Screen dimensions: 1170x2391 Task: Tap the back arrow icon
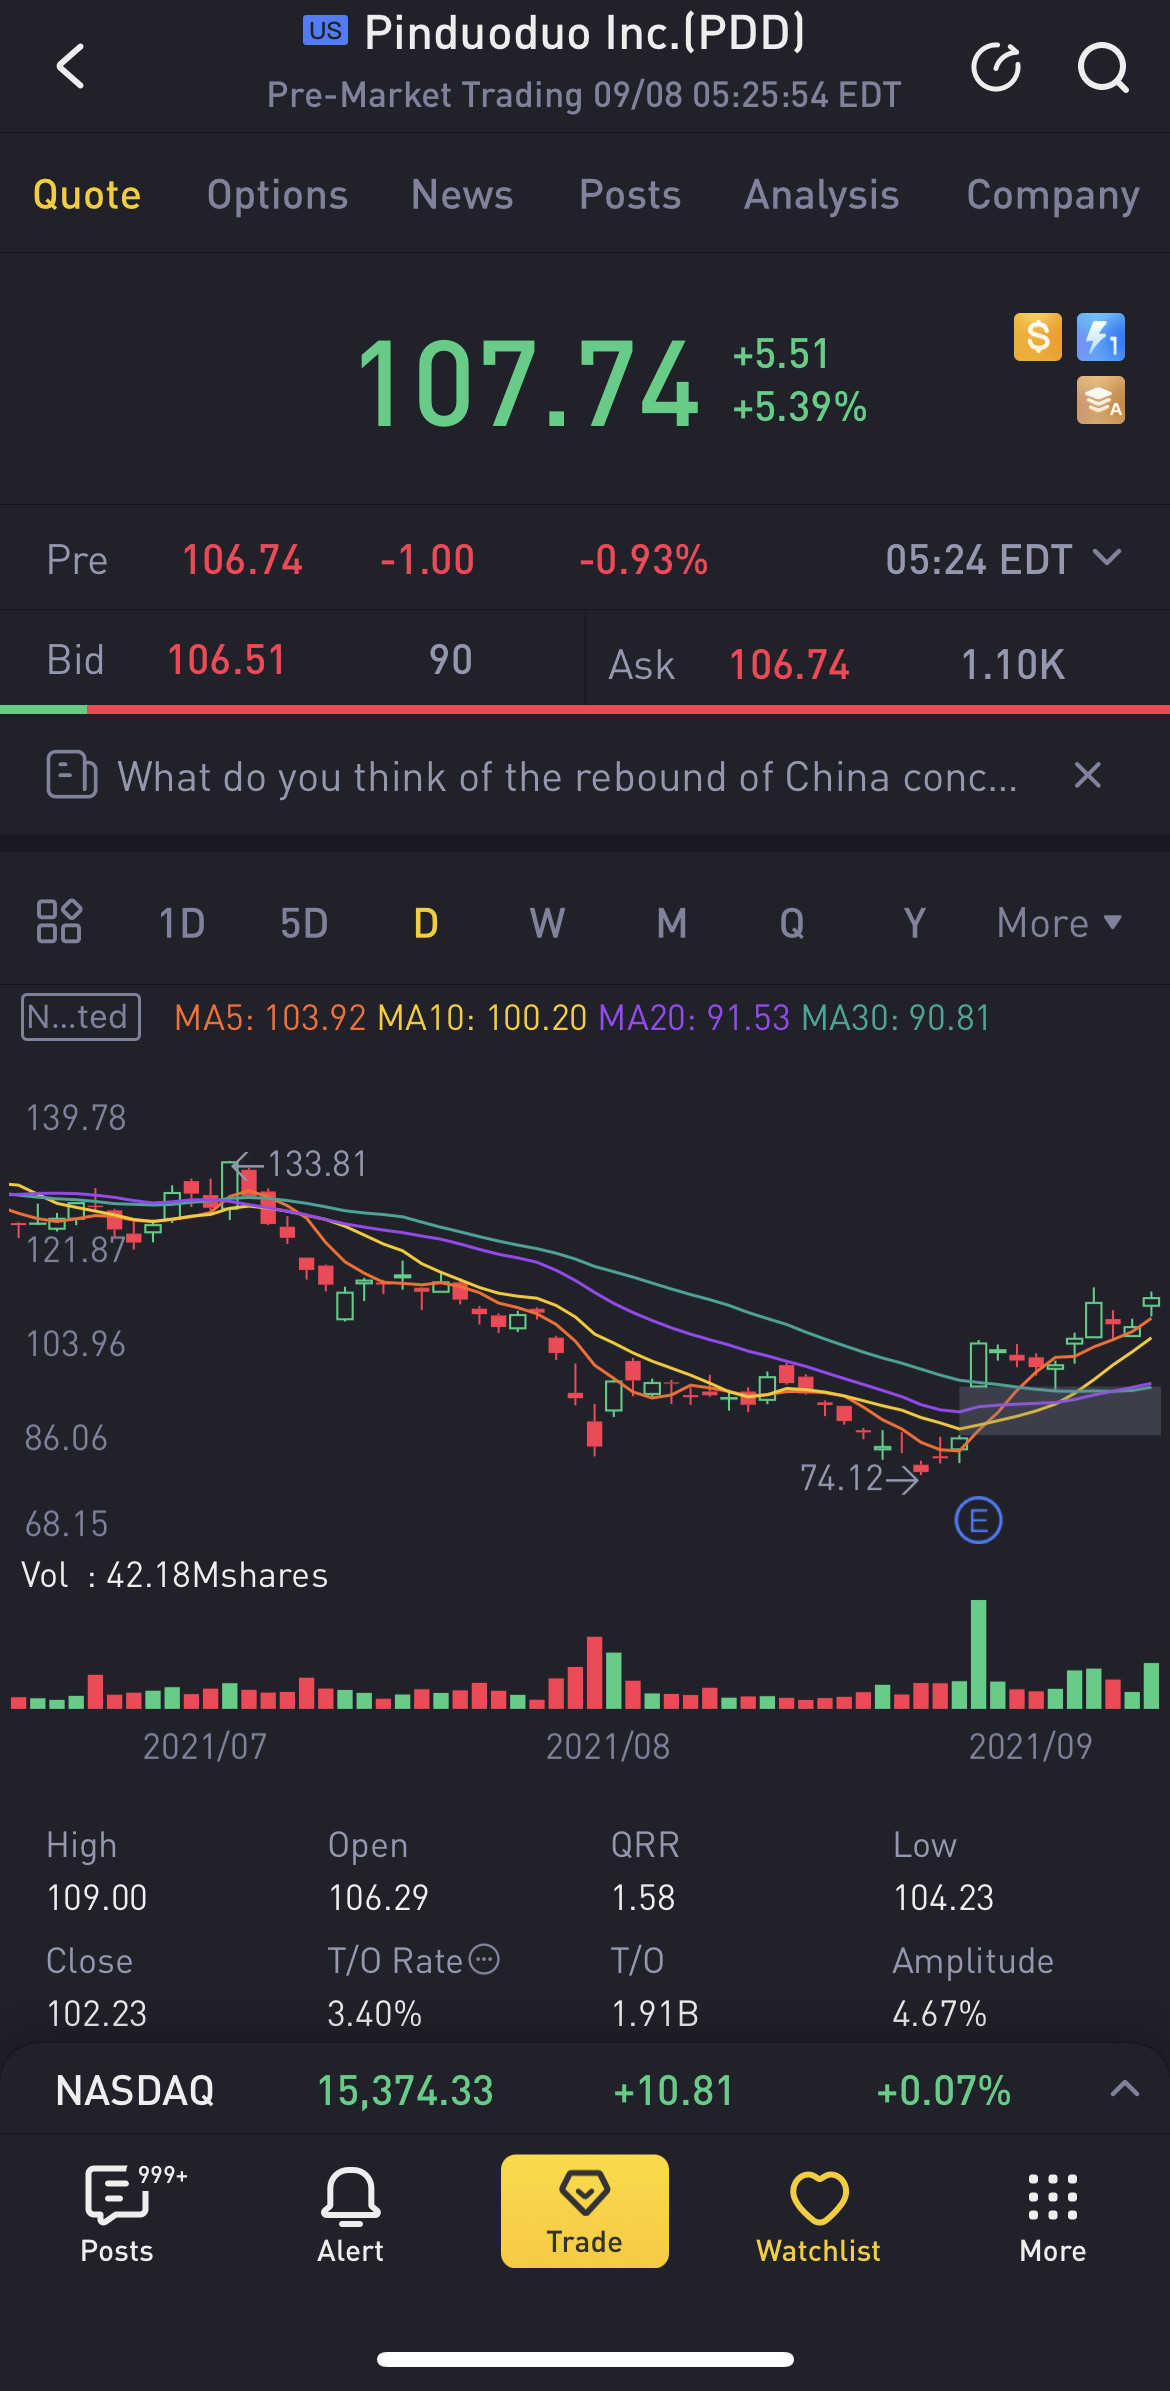(70, 67)
